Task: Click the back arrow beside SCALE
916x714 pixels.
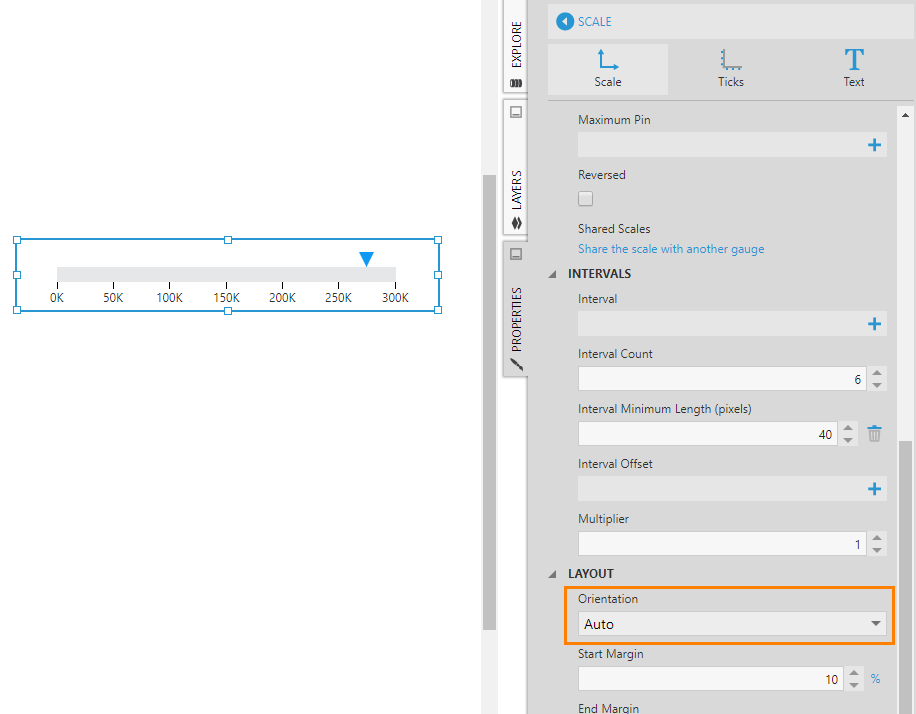Action: point(565,21)
